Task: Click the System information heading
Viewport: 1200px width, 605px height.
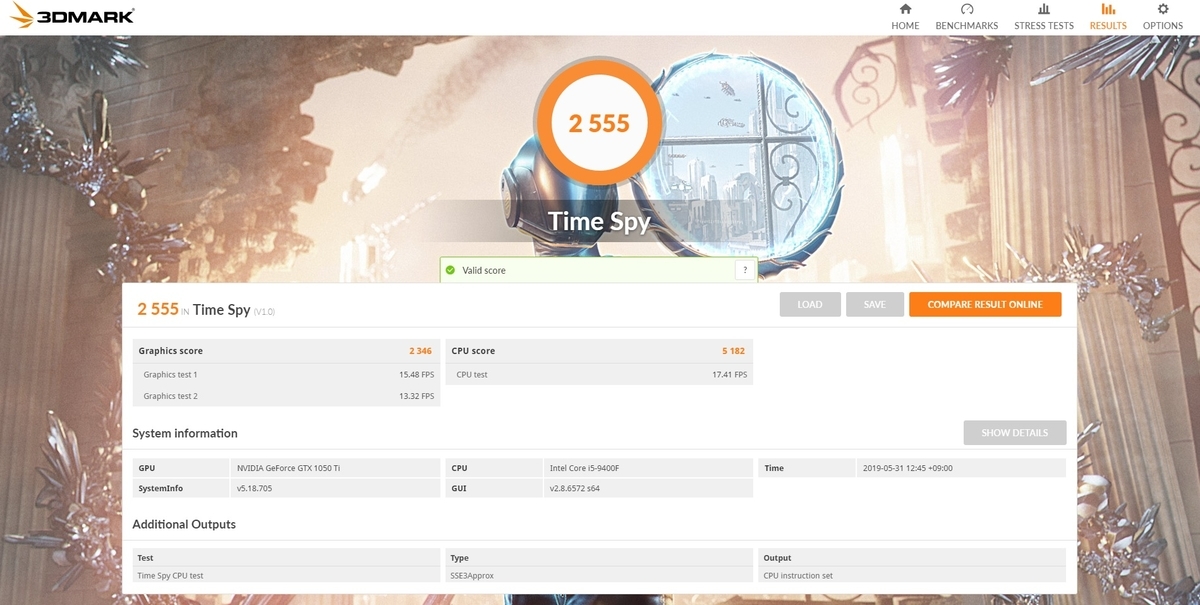Action: [x=185, y=434]
